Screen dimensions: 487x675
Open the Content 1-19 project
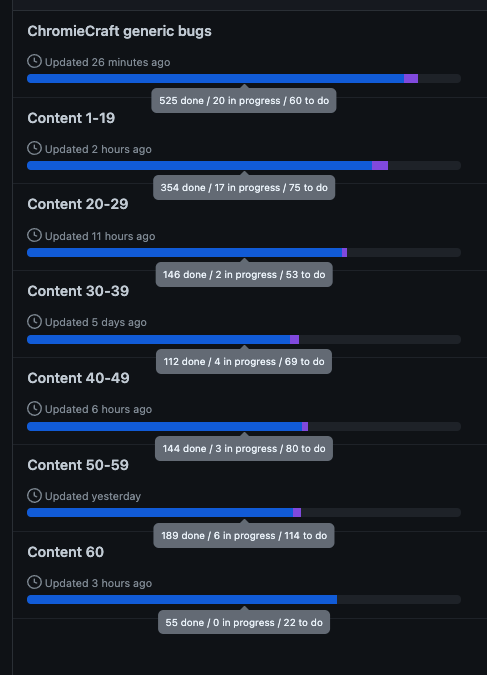click(x=71, y=118)
